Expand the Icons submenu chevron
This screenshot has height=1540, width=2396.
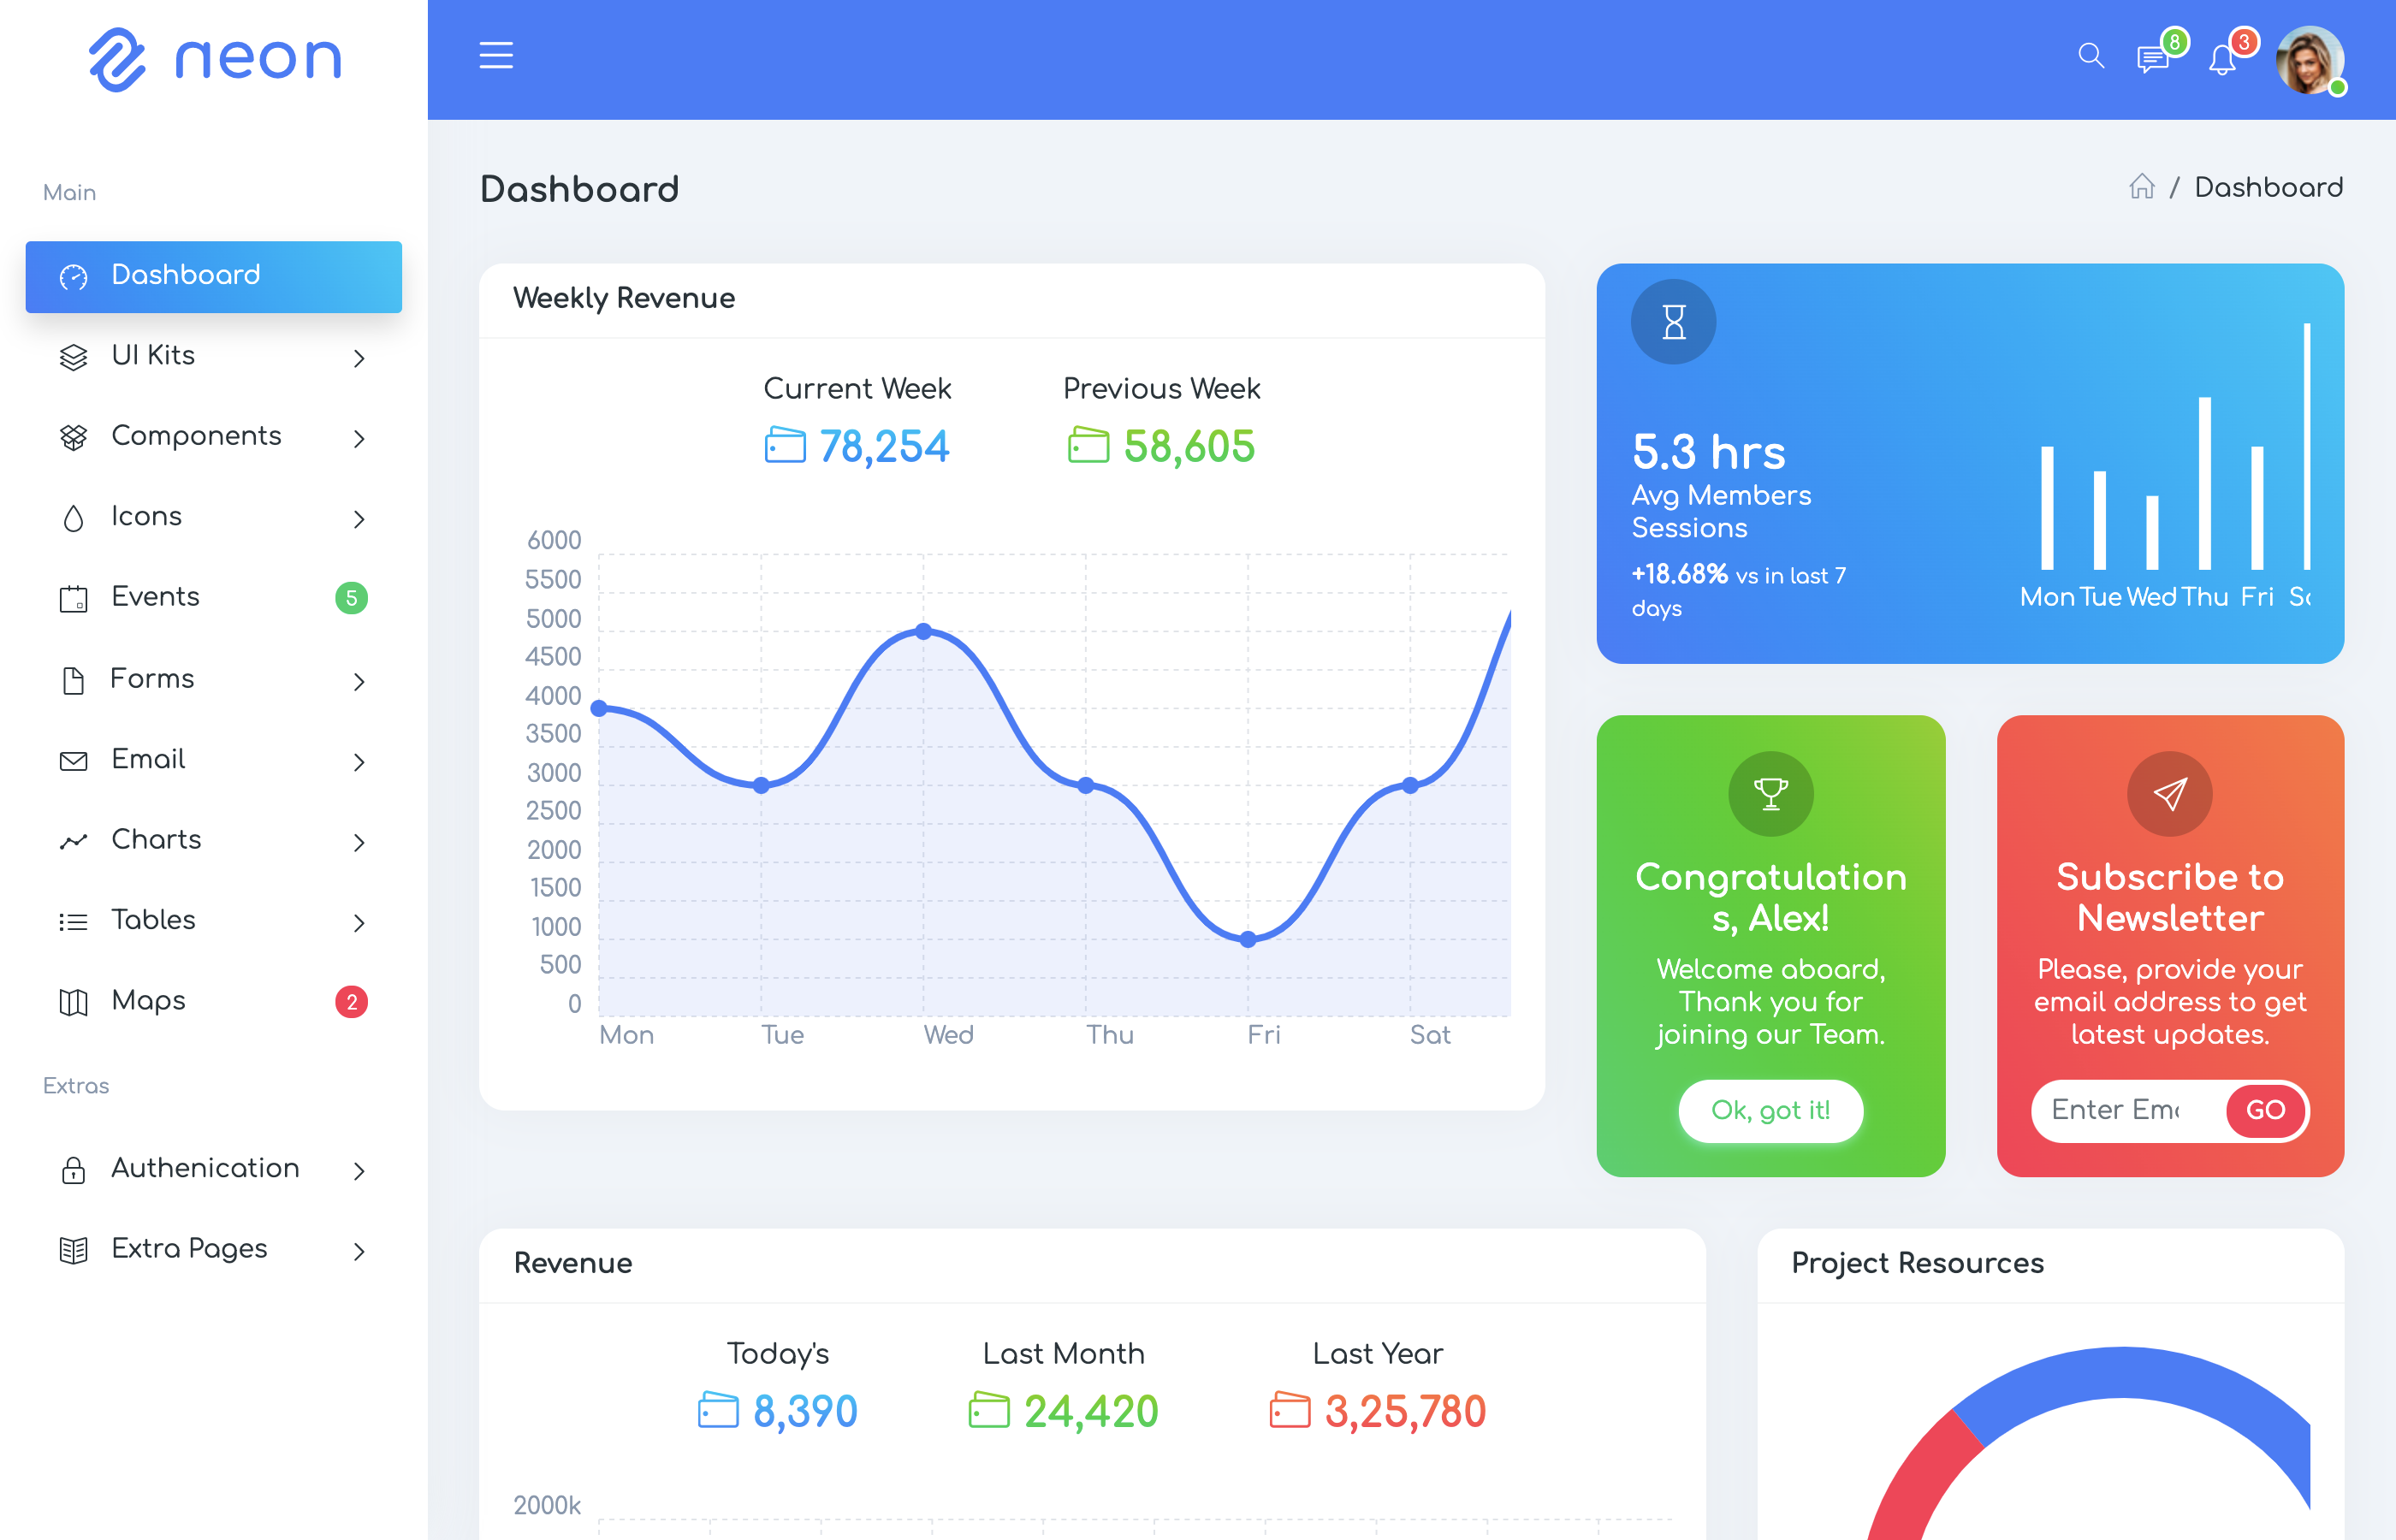coord(359,519)
